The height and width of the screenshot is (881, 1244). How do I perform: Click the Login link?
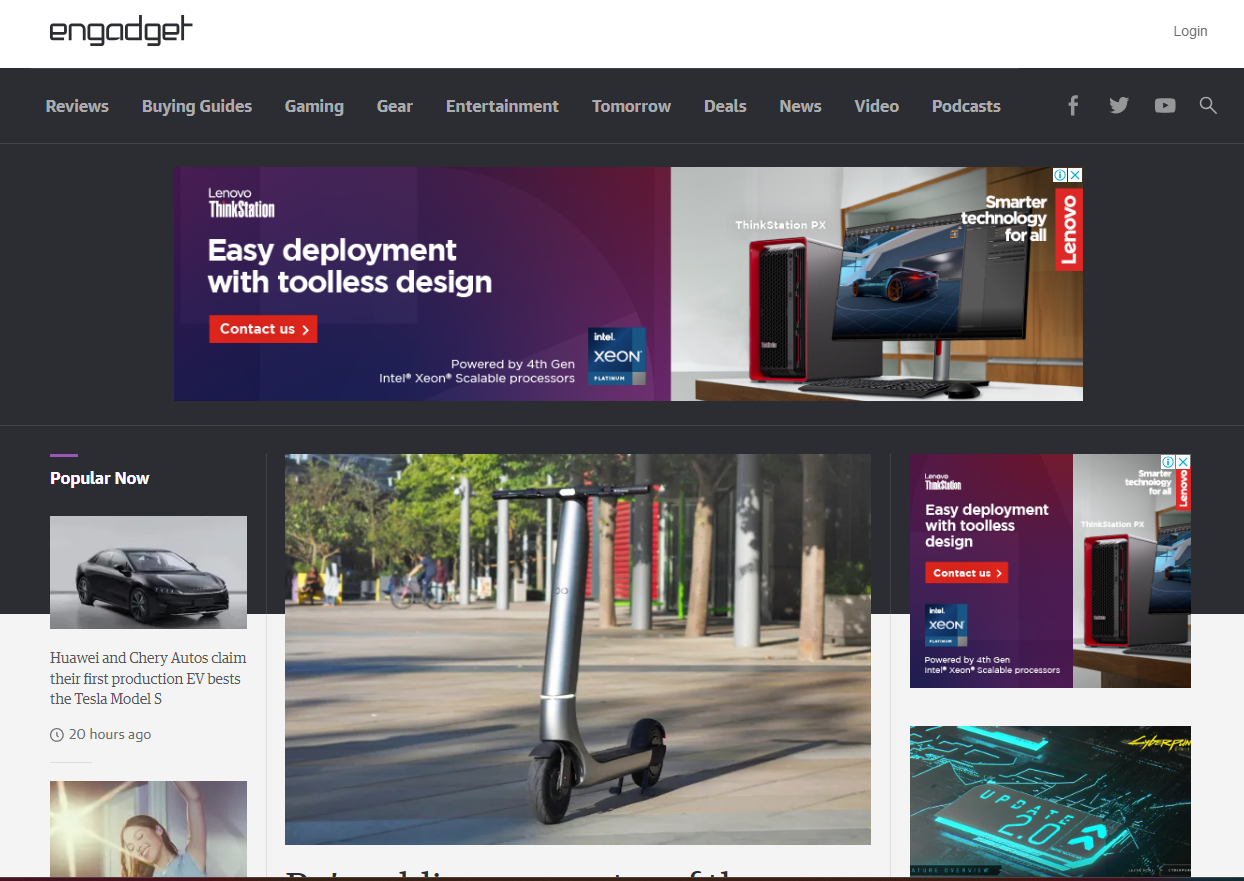(1190, 31)
